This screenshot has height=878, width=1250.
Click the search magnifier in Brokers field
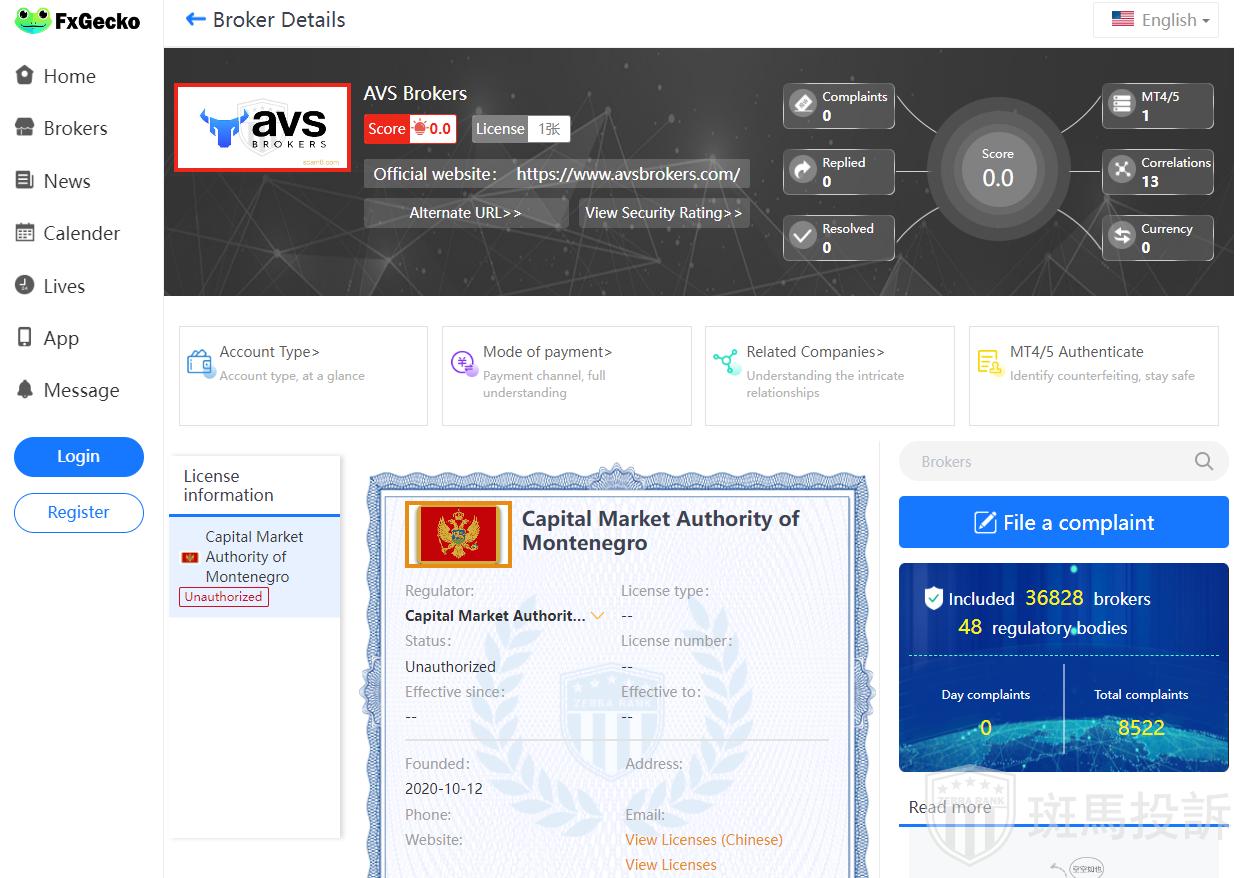[1204, 461]
